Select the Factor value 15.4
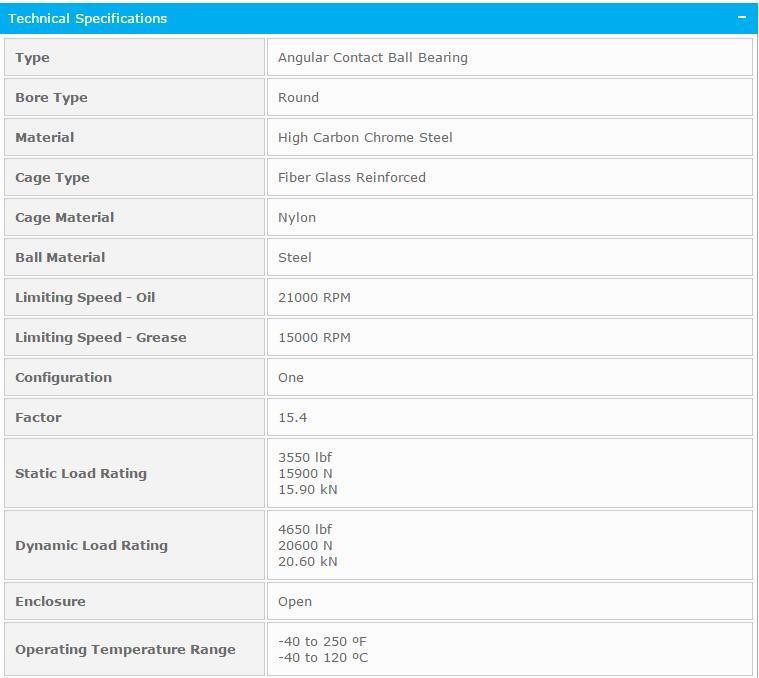 (292, 417)
